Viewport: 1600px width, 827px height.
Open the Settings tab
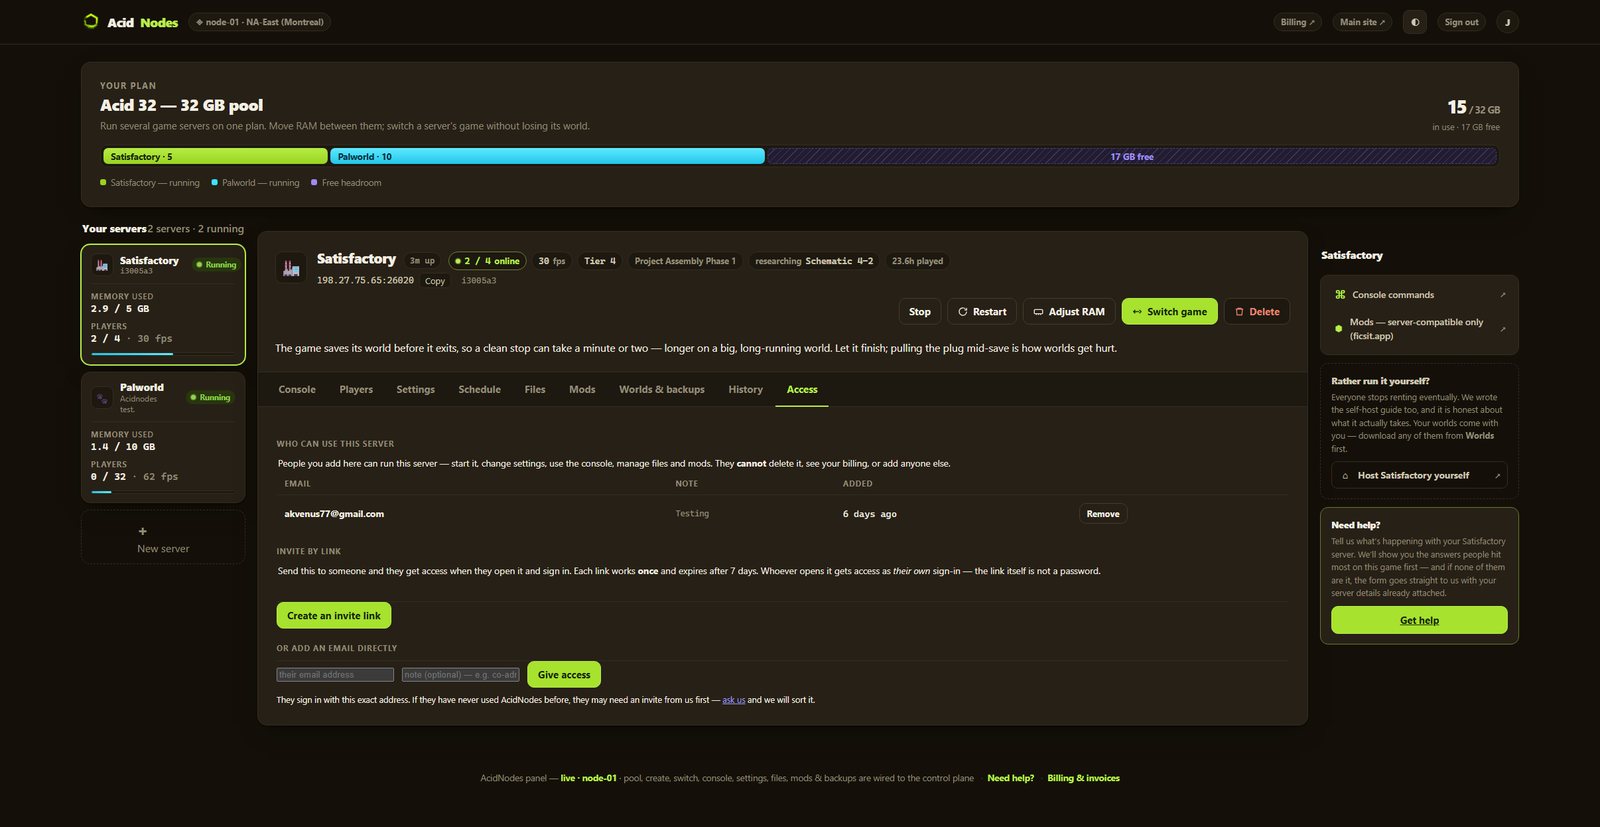[x=415, y=390]
